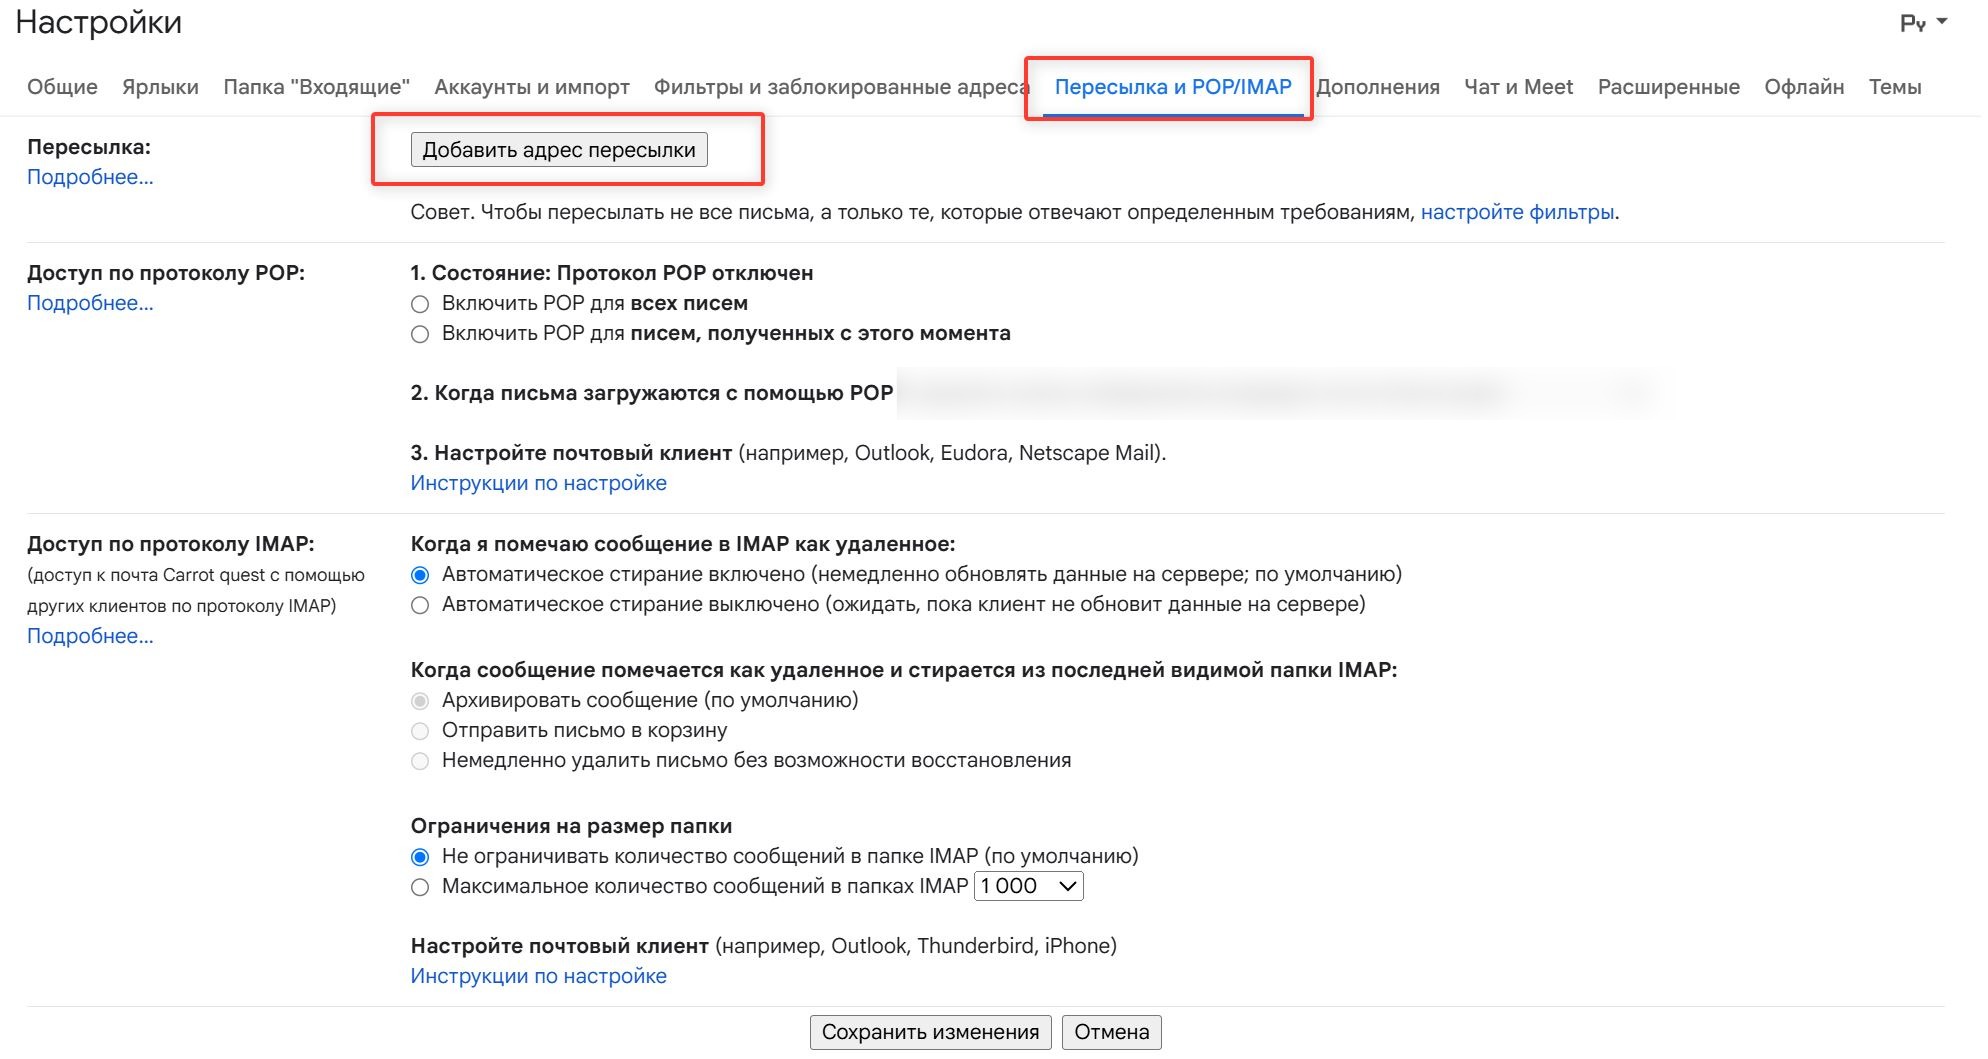Screen dimensions: 1988x1059
Task: Open the Аккаунты и импорт tab
Action: pyautogui.click(x=532, y=87)
